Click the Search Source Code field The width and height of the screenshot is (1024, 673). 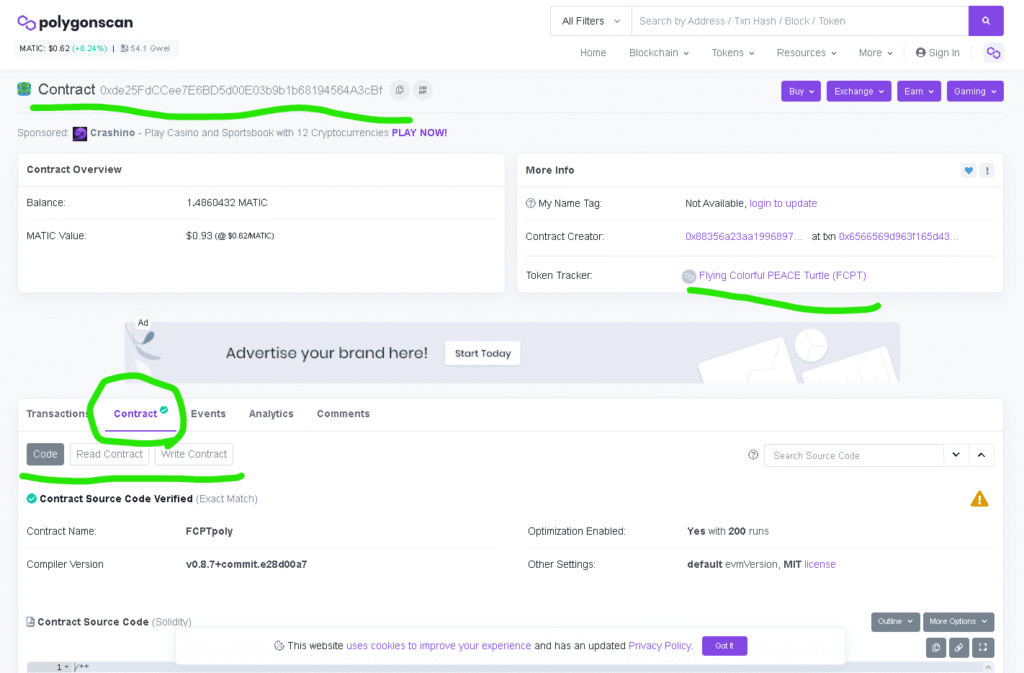(854, 456)
